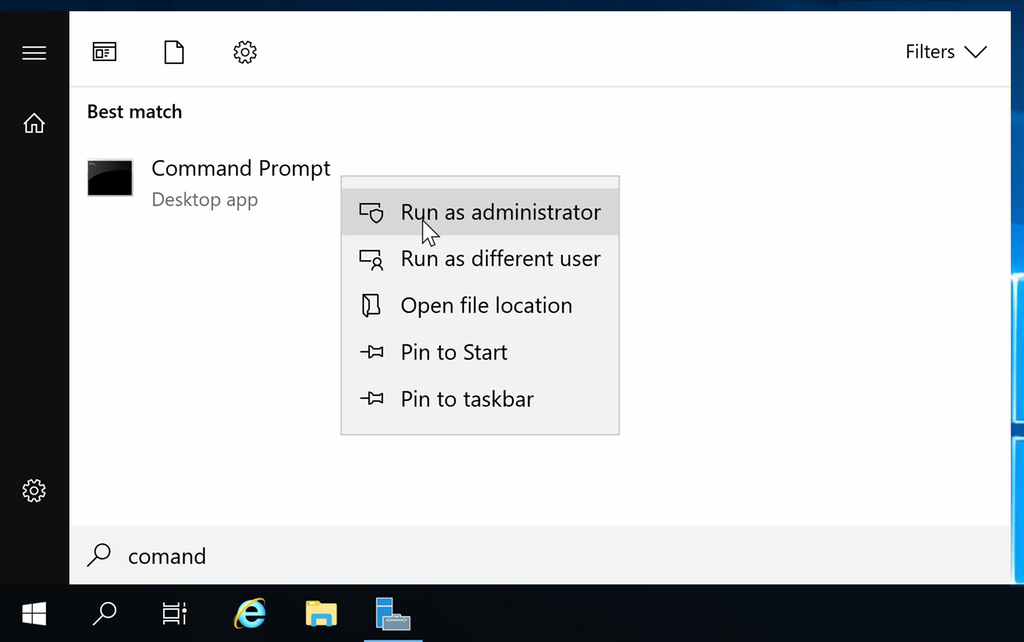This screenshot has height=642, width=1024.
Task: Select Run as administrator
Action: click(x=480, y=212)
